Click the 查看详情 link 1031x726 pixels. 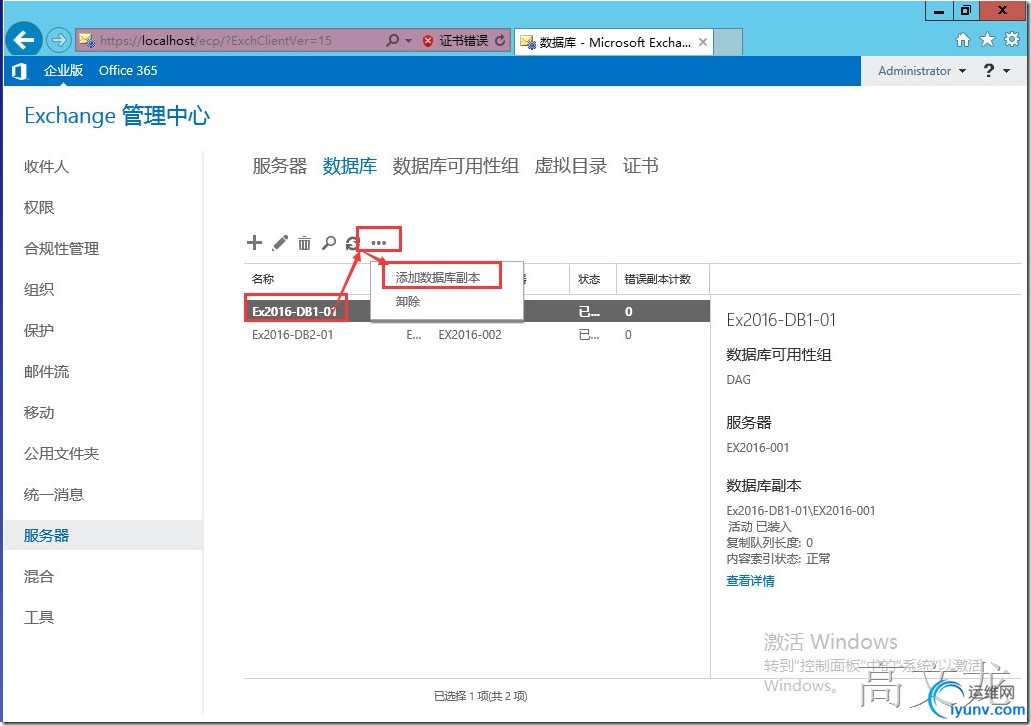[x=750, y=581]
